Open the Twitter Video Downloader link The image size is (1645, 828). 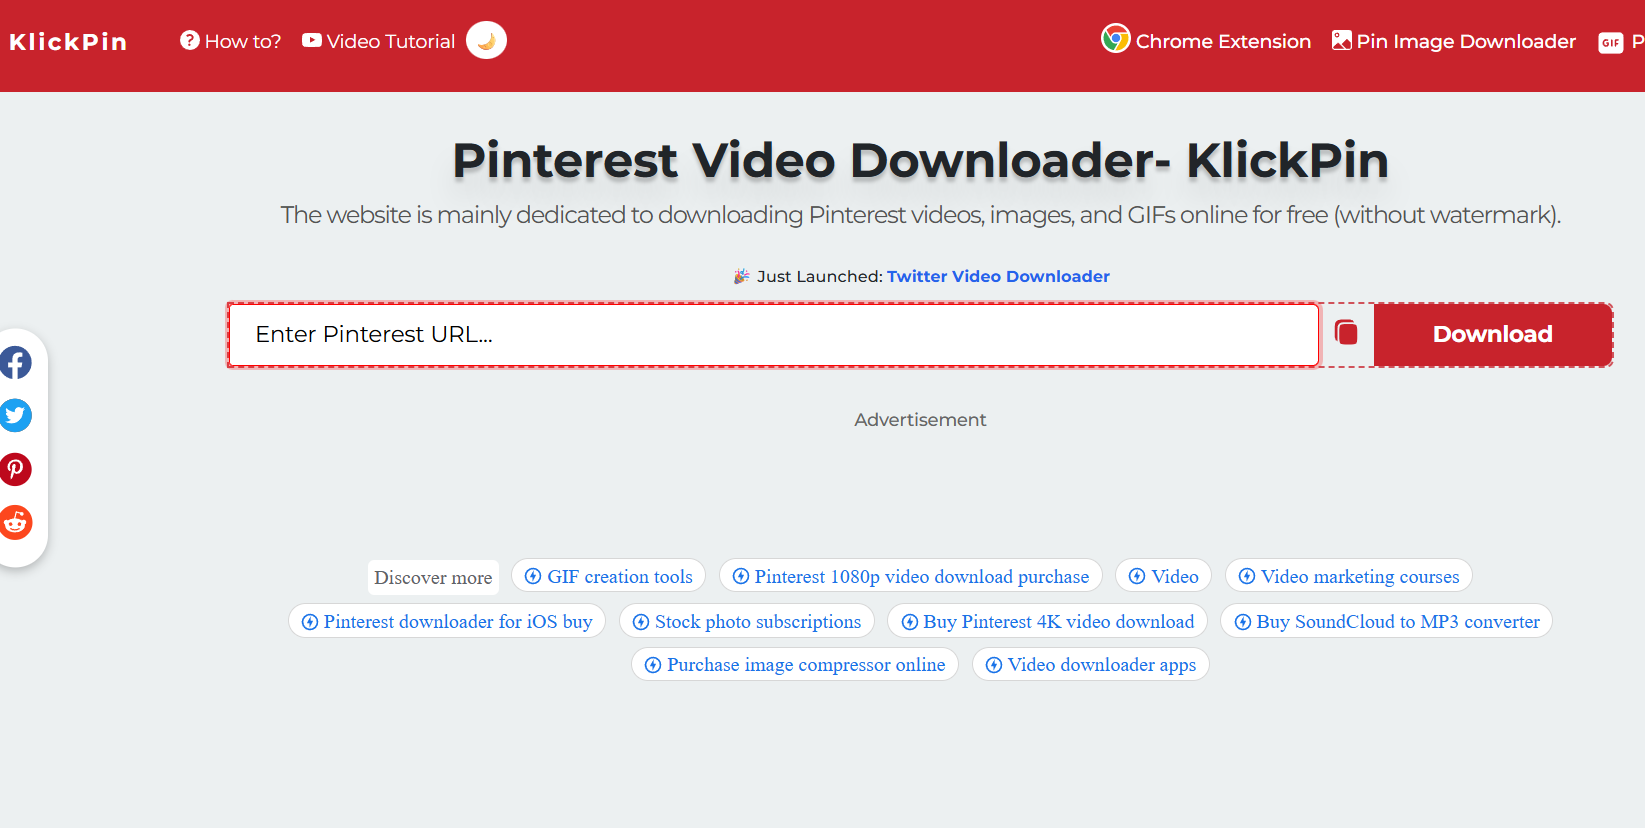point(997,276)
